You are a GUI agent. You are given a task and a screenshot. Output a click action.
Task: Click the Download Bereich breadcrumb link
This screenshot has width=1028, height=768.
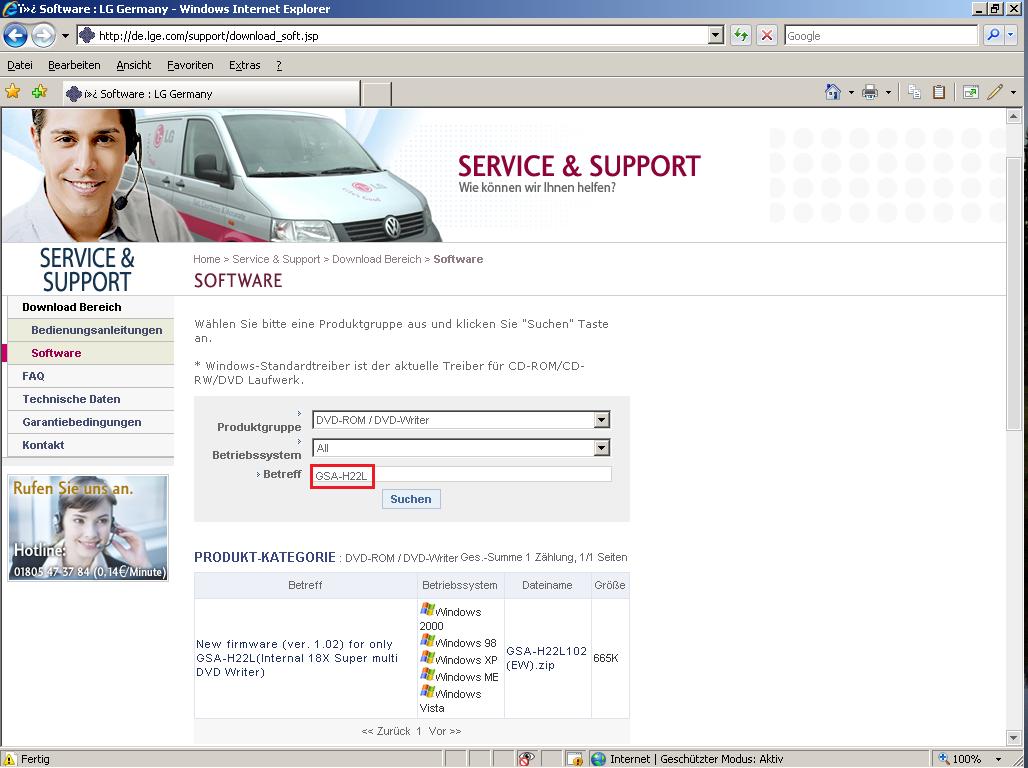tap(376, 259)
